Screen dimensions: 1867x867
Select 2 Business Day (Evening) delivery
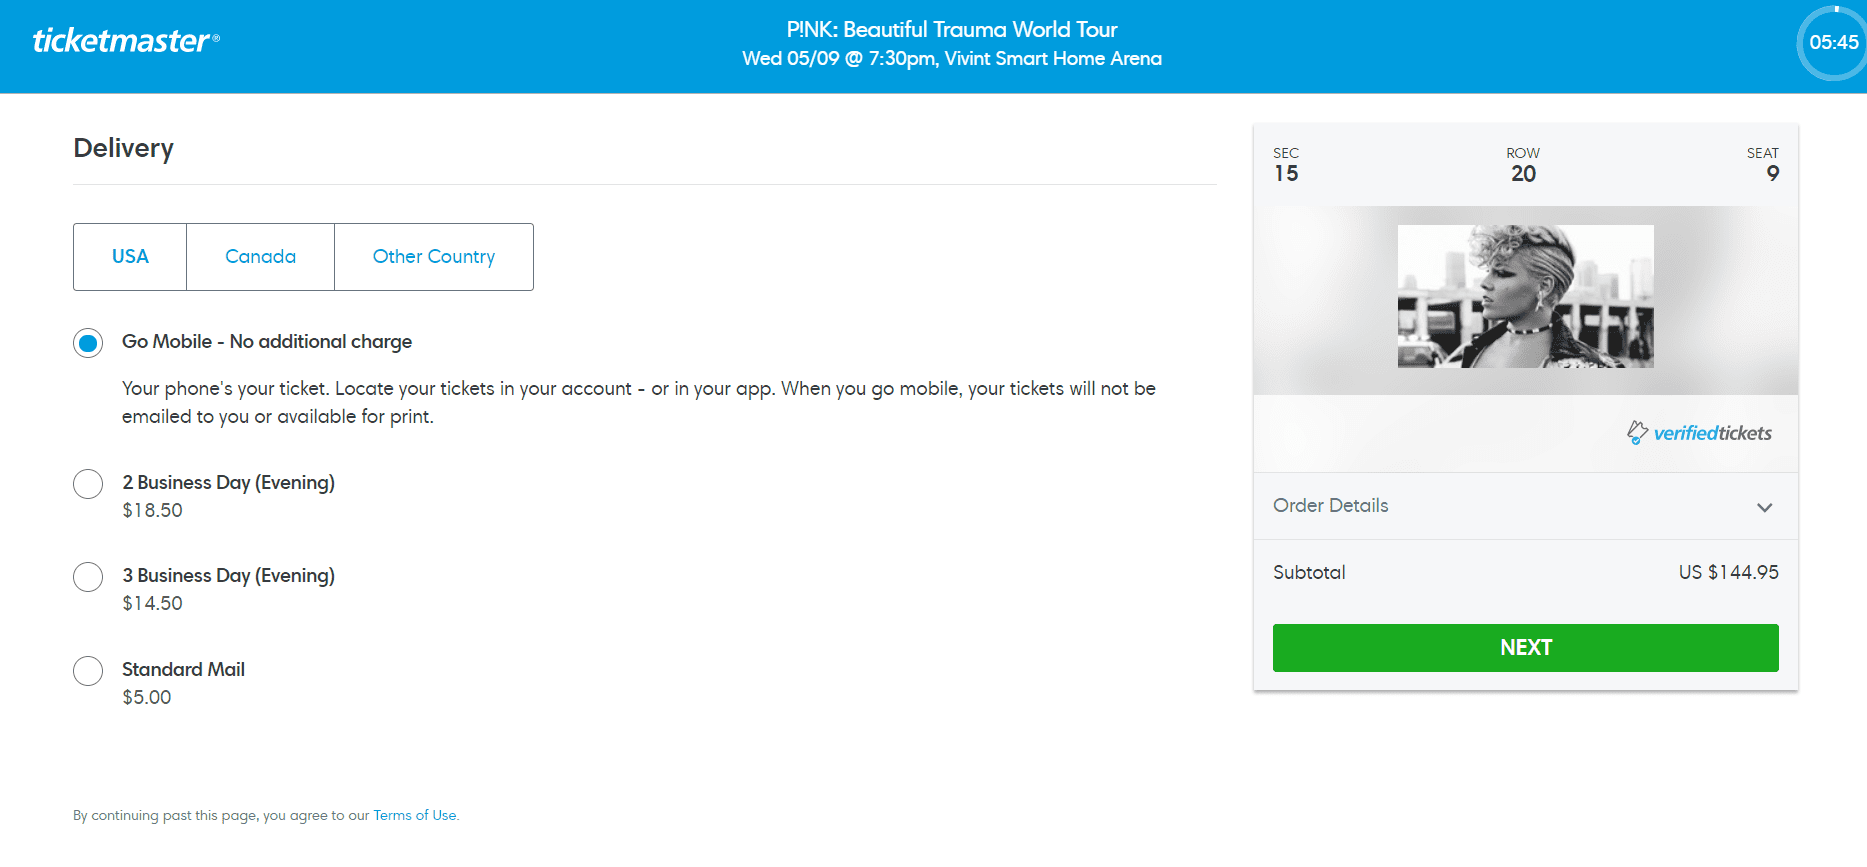88,484
